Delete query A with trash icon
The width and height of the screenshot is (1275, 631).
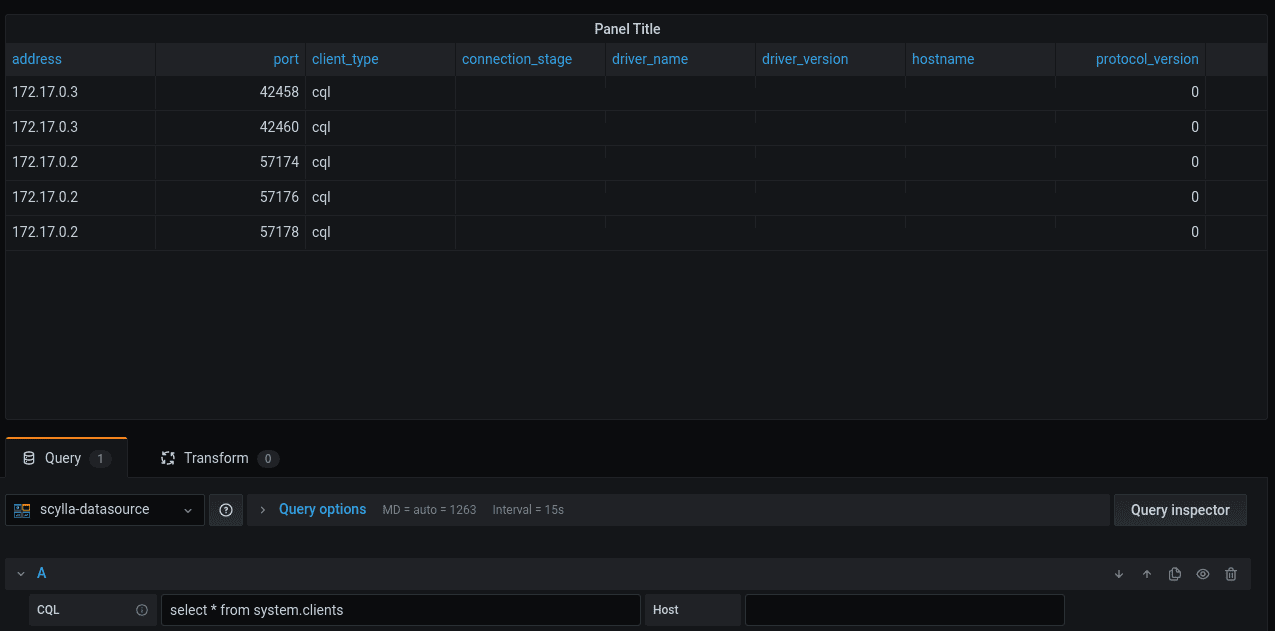(x=1231, y=574)
